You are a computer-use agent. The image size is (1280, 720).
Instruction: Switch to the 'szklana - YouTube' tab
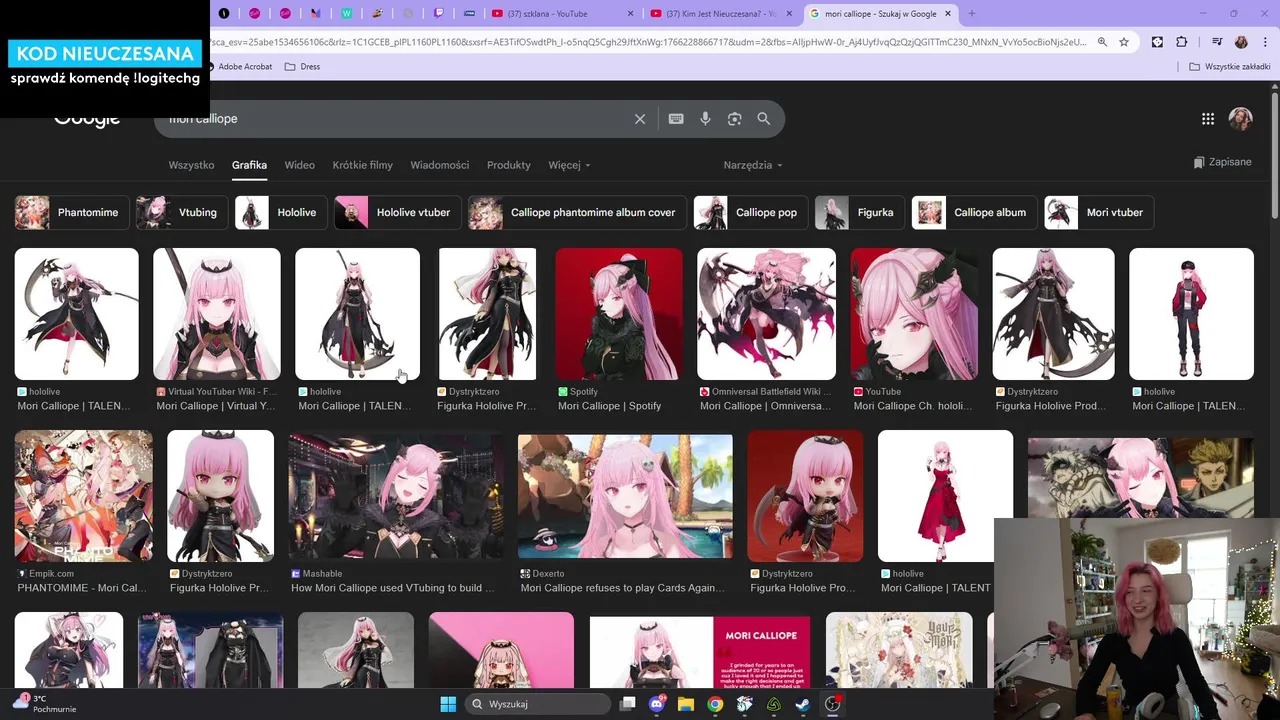coord(564,14)
